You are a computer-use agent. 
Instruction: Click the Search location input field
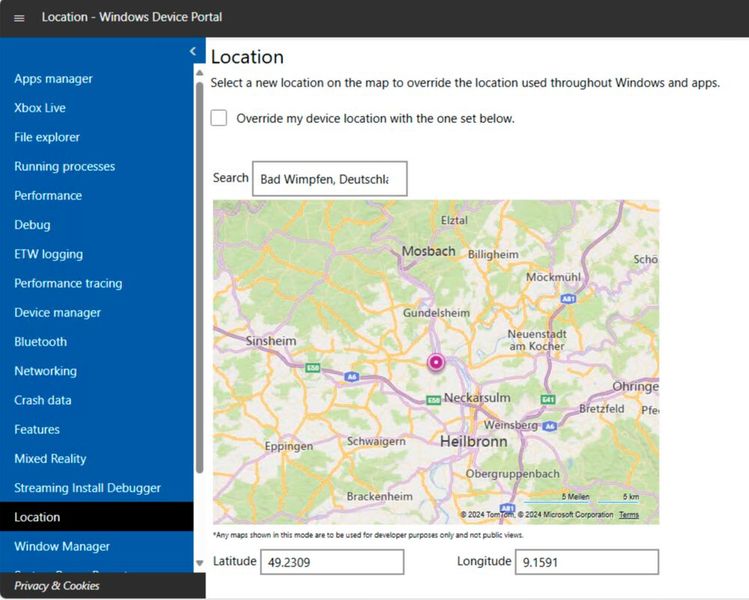click(x=330, y=179)
